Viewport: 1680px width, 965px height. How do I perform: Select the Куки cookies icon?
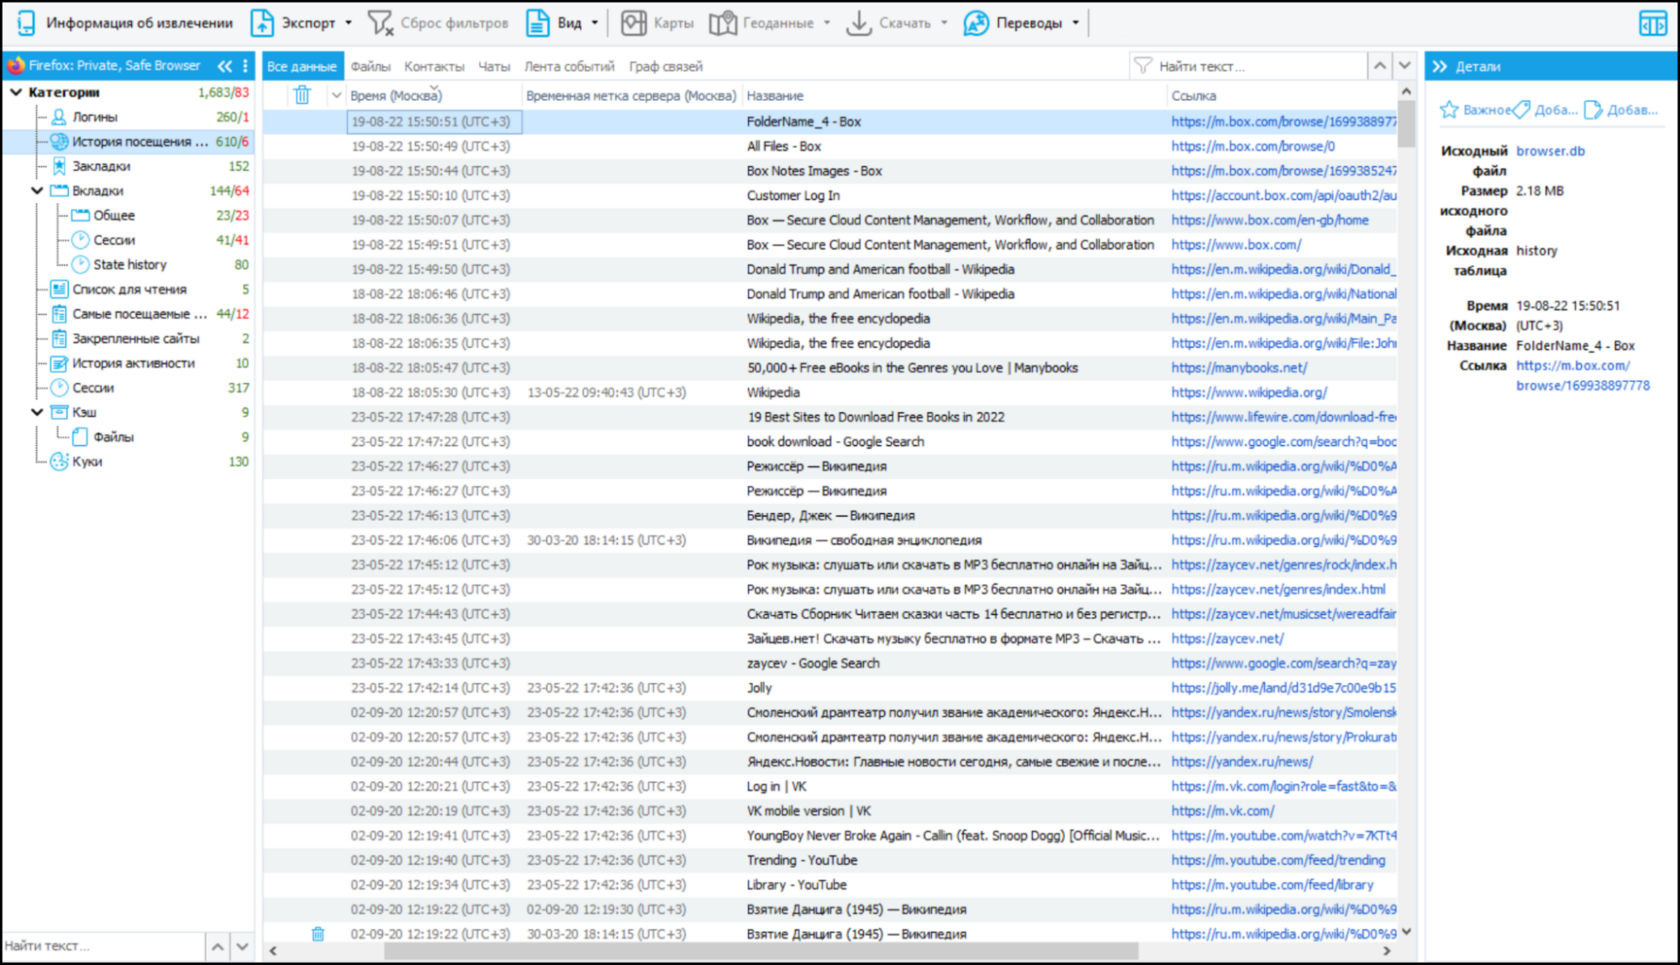pos(59,462)
